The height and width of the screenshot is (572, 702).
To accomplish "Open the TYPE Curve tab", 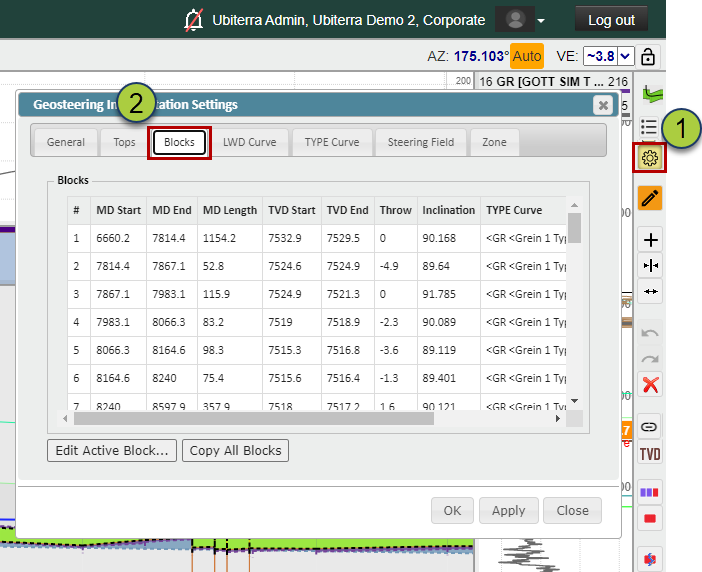I will click(332, 142).
